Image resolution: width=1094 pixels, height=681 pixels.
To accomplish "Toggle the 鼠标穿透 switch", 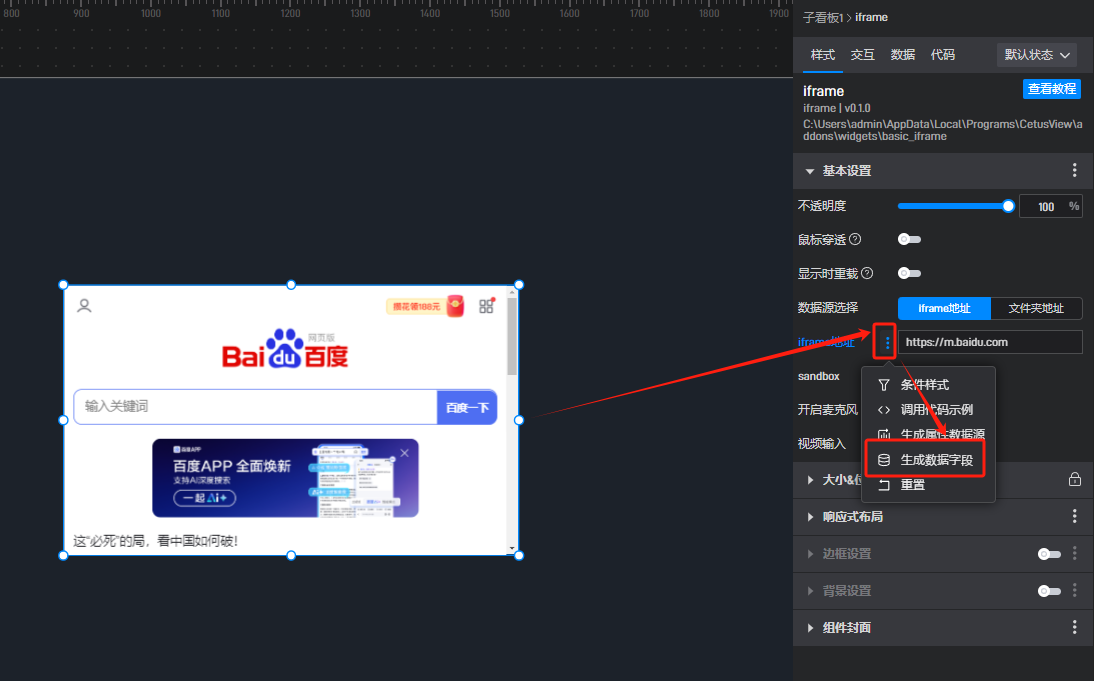I will [x=909, y=239].
